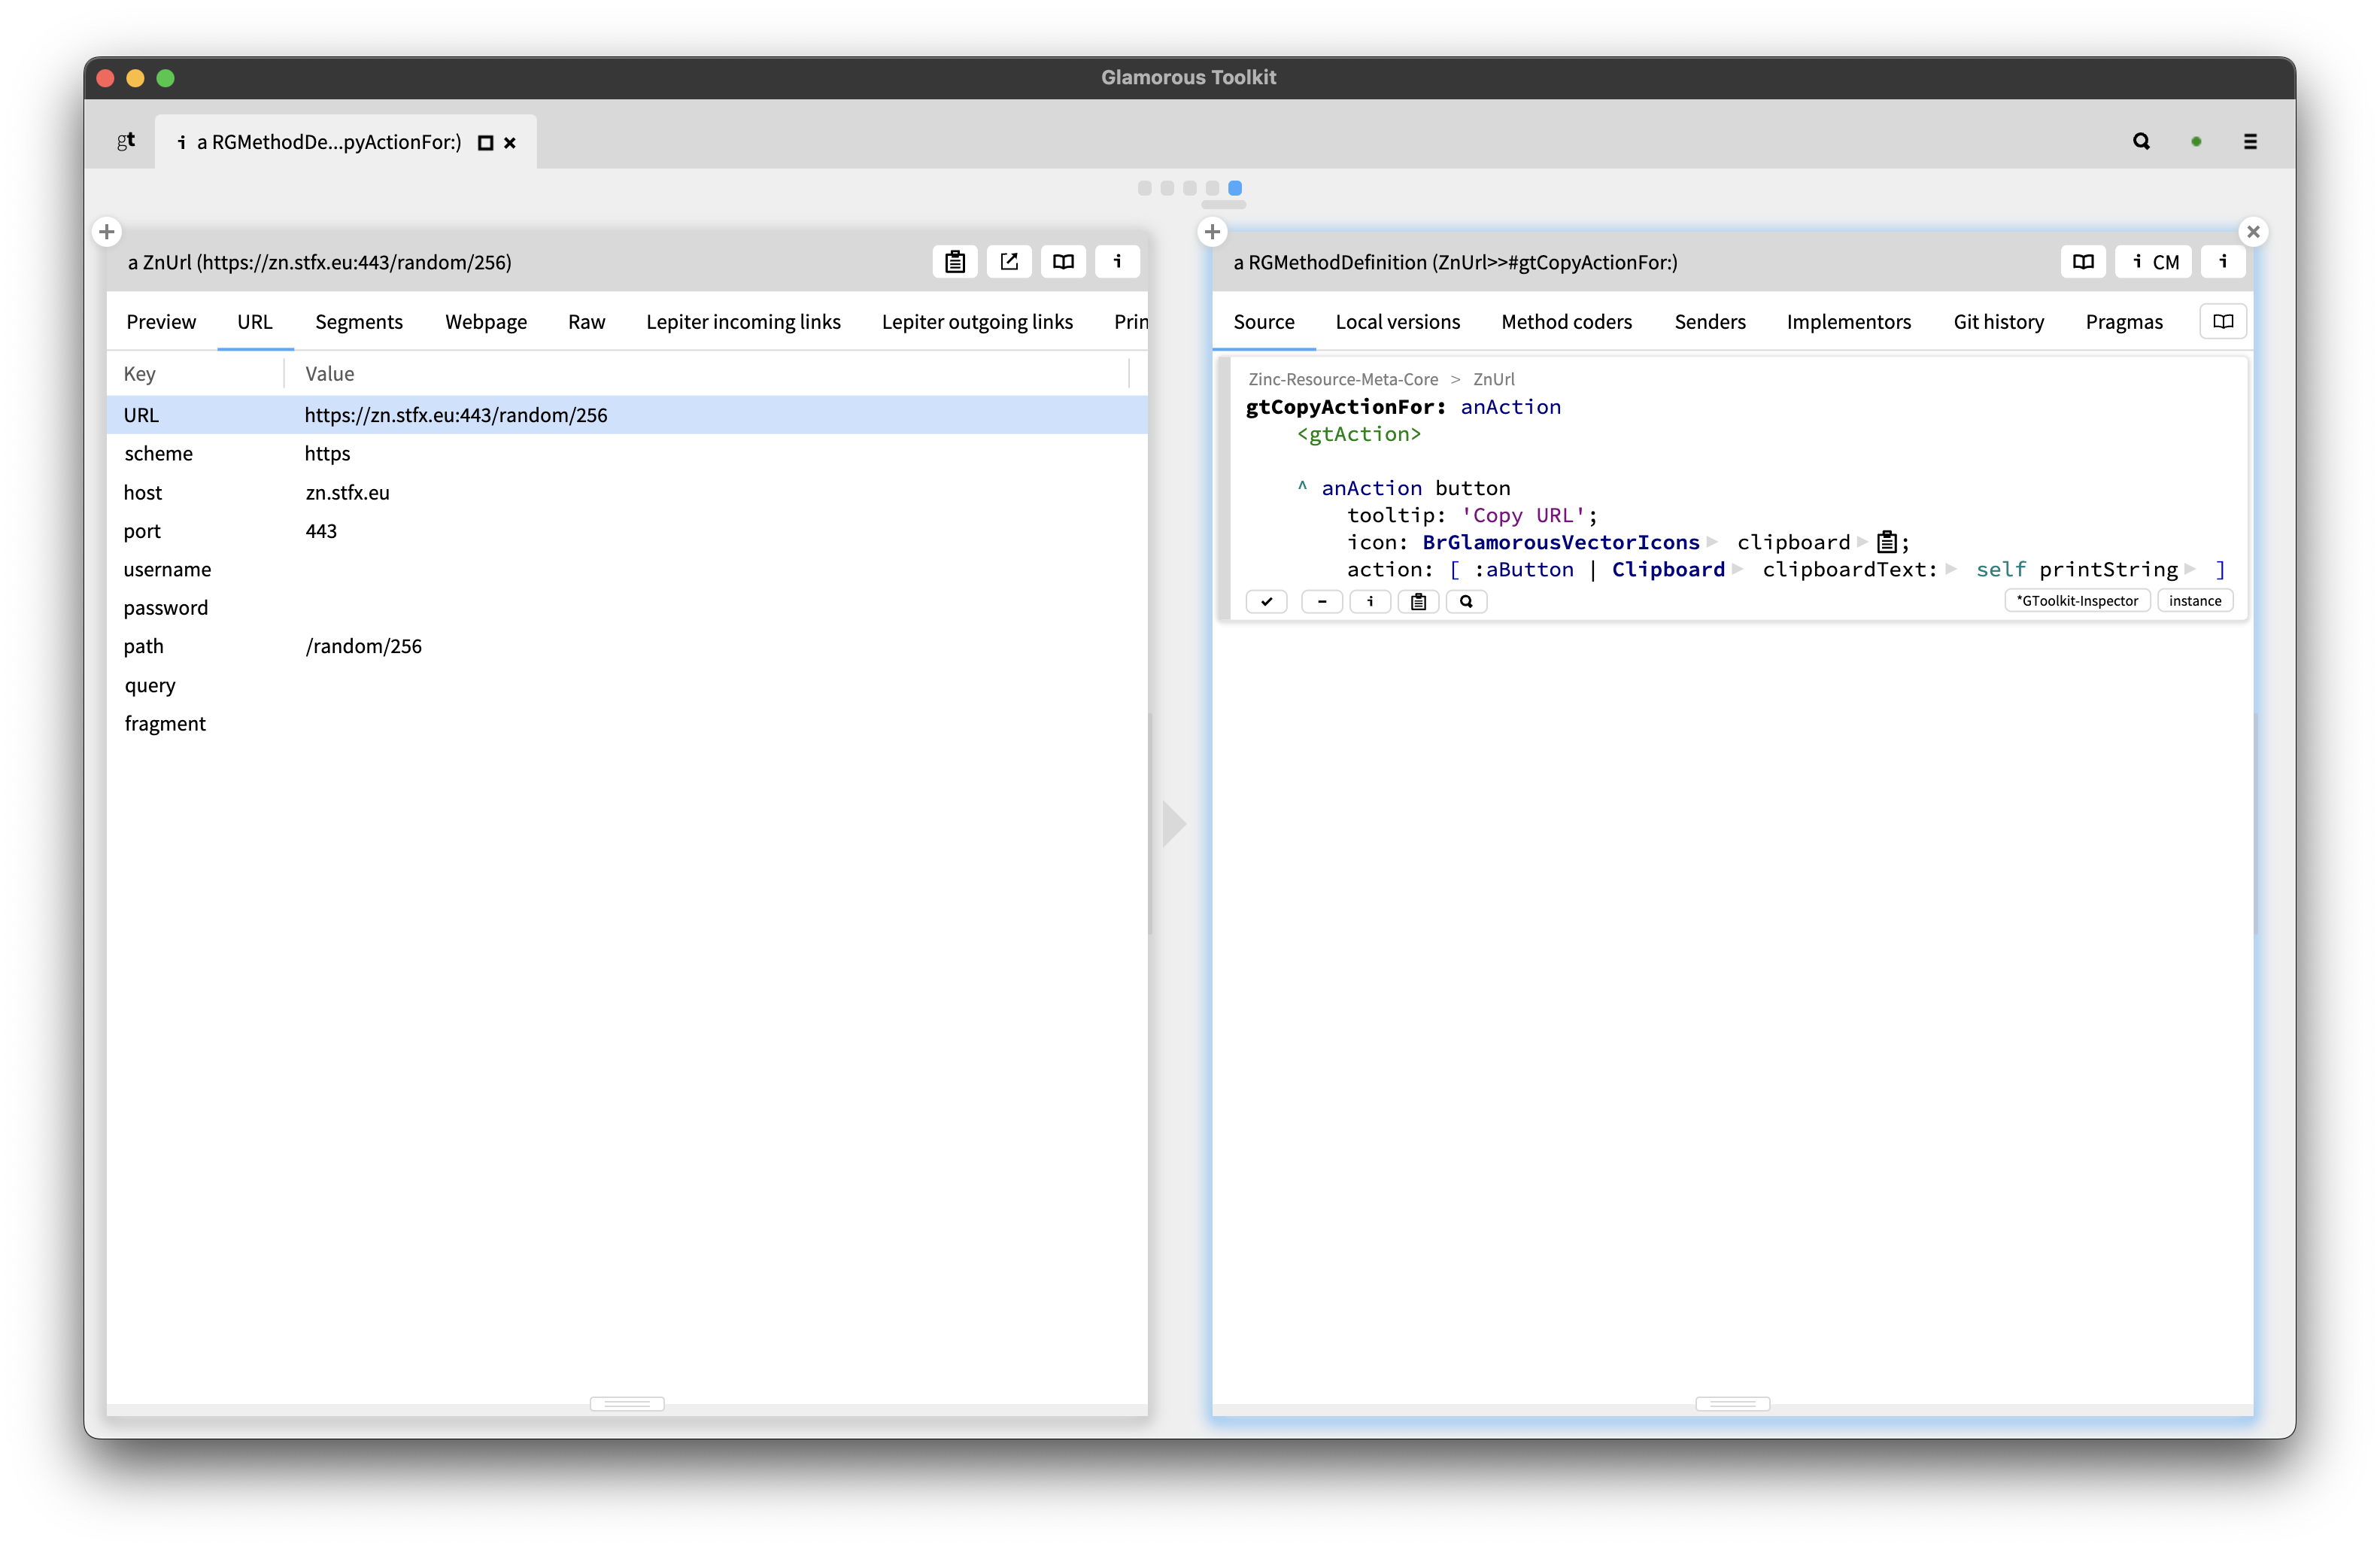This screenshot has height=1550, width=2380.
Task: Open the book view for the ZnUrl pane
Action: tap(1062, 261)
